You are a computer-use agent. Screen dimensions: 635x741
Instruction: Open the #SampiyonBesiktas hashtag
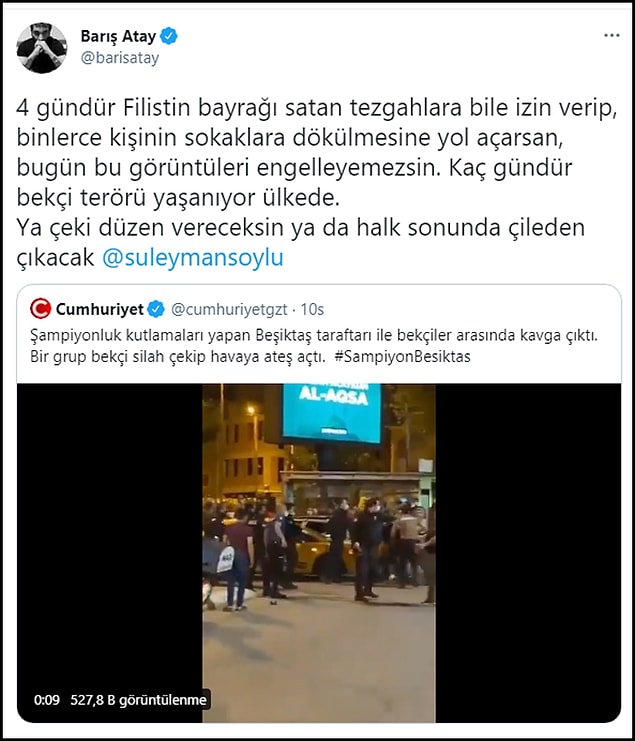pos(403,356)
